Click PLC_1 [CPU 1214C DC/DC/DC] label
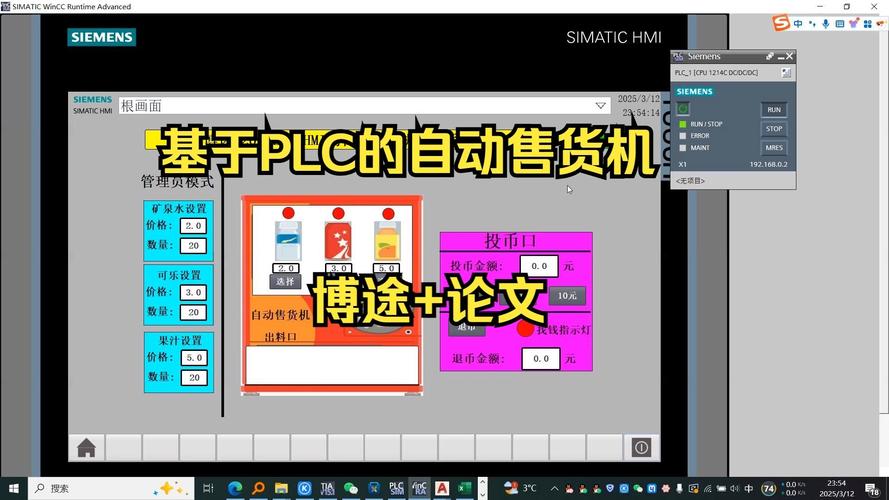The image size is (889, 500). (716, 73)
